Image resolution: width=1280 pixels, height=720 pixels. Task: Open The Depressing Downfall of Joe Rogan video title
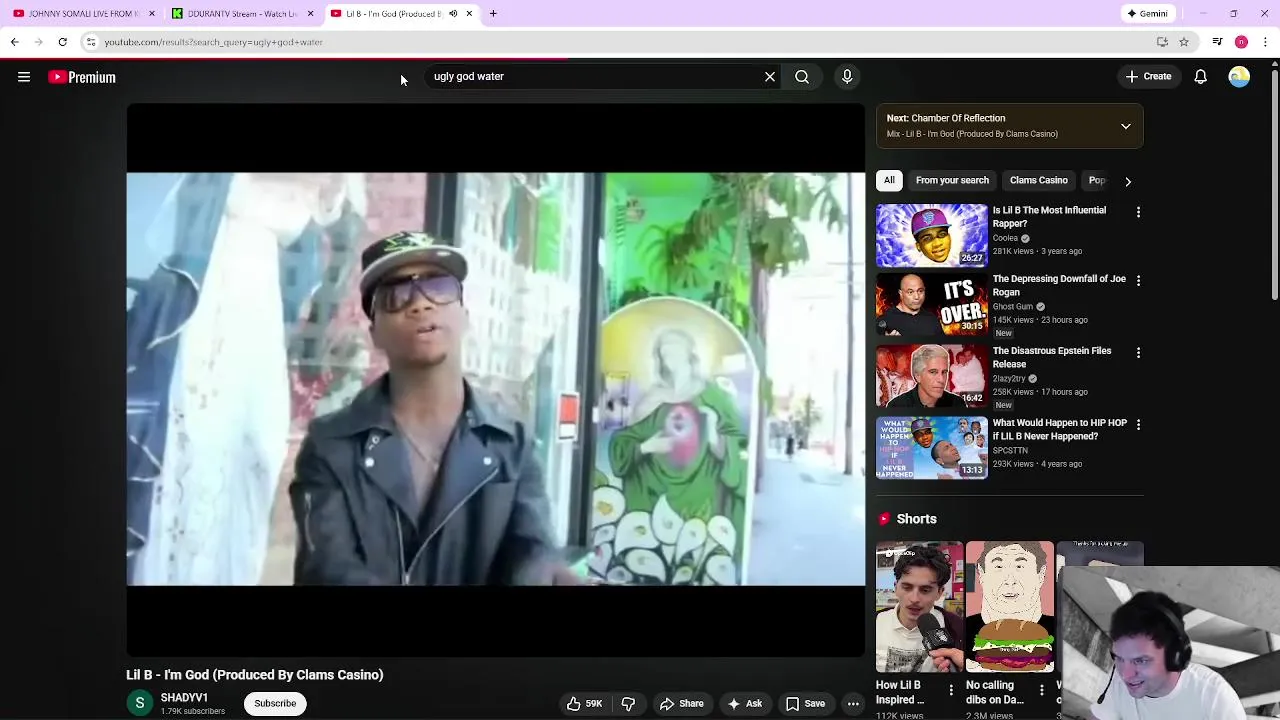pos(1059,286)
